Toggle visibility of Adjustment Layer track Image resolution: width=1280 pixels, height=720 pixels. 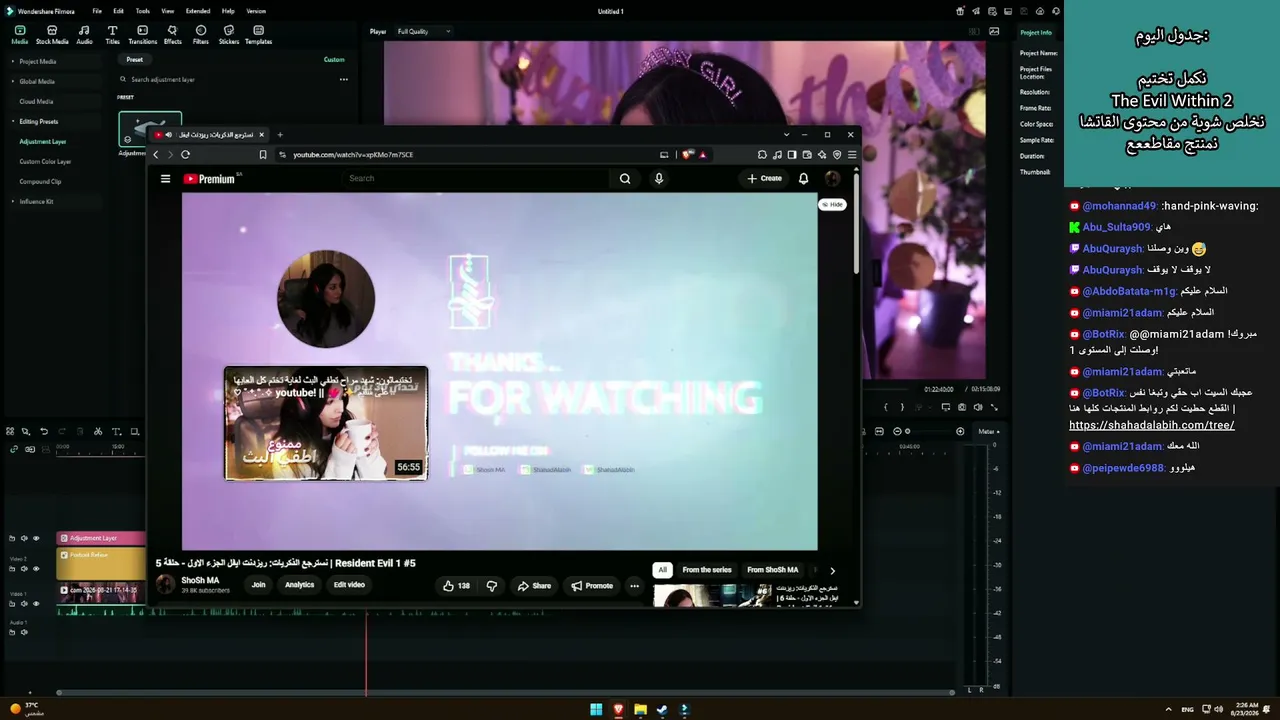(36, 539)
